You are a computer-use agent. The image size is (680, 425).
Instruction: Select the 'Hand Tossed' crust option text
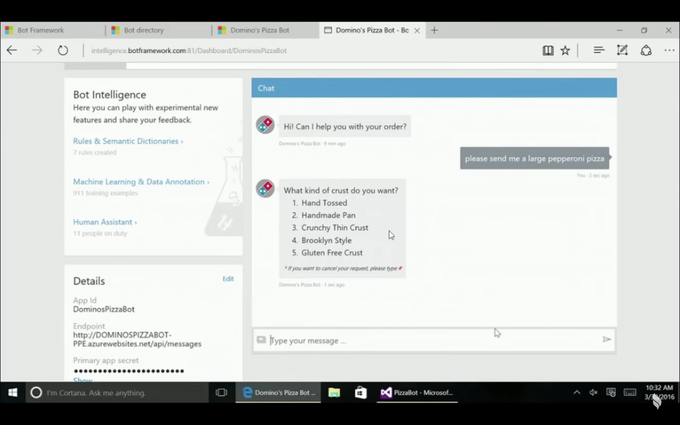(x=324, y=203)
